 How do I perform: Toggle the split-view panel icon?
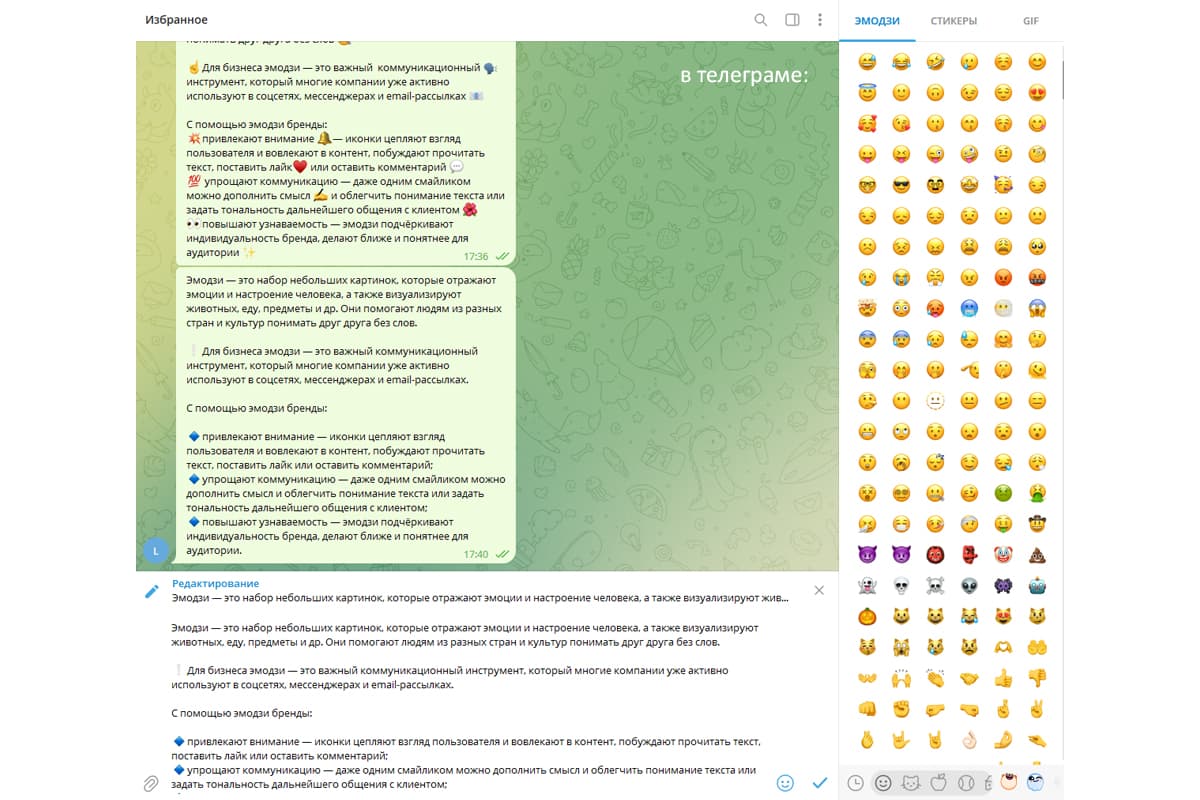tap(790, 19)
